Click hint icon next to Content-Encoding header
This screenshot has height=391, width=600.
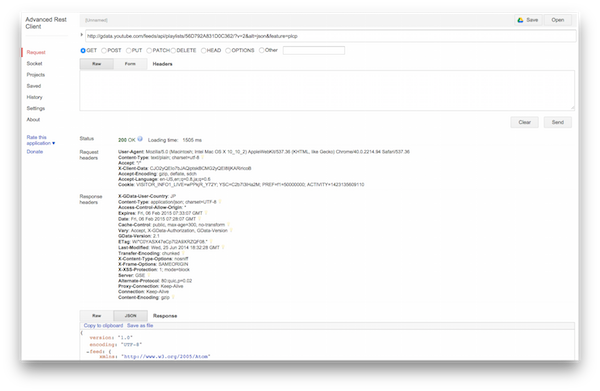coord(173,297)
